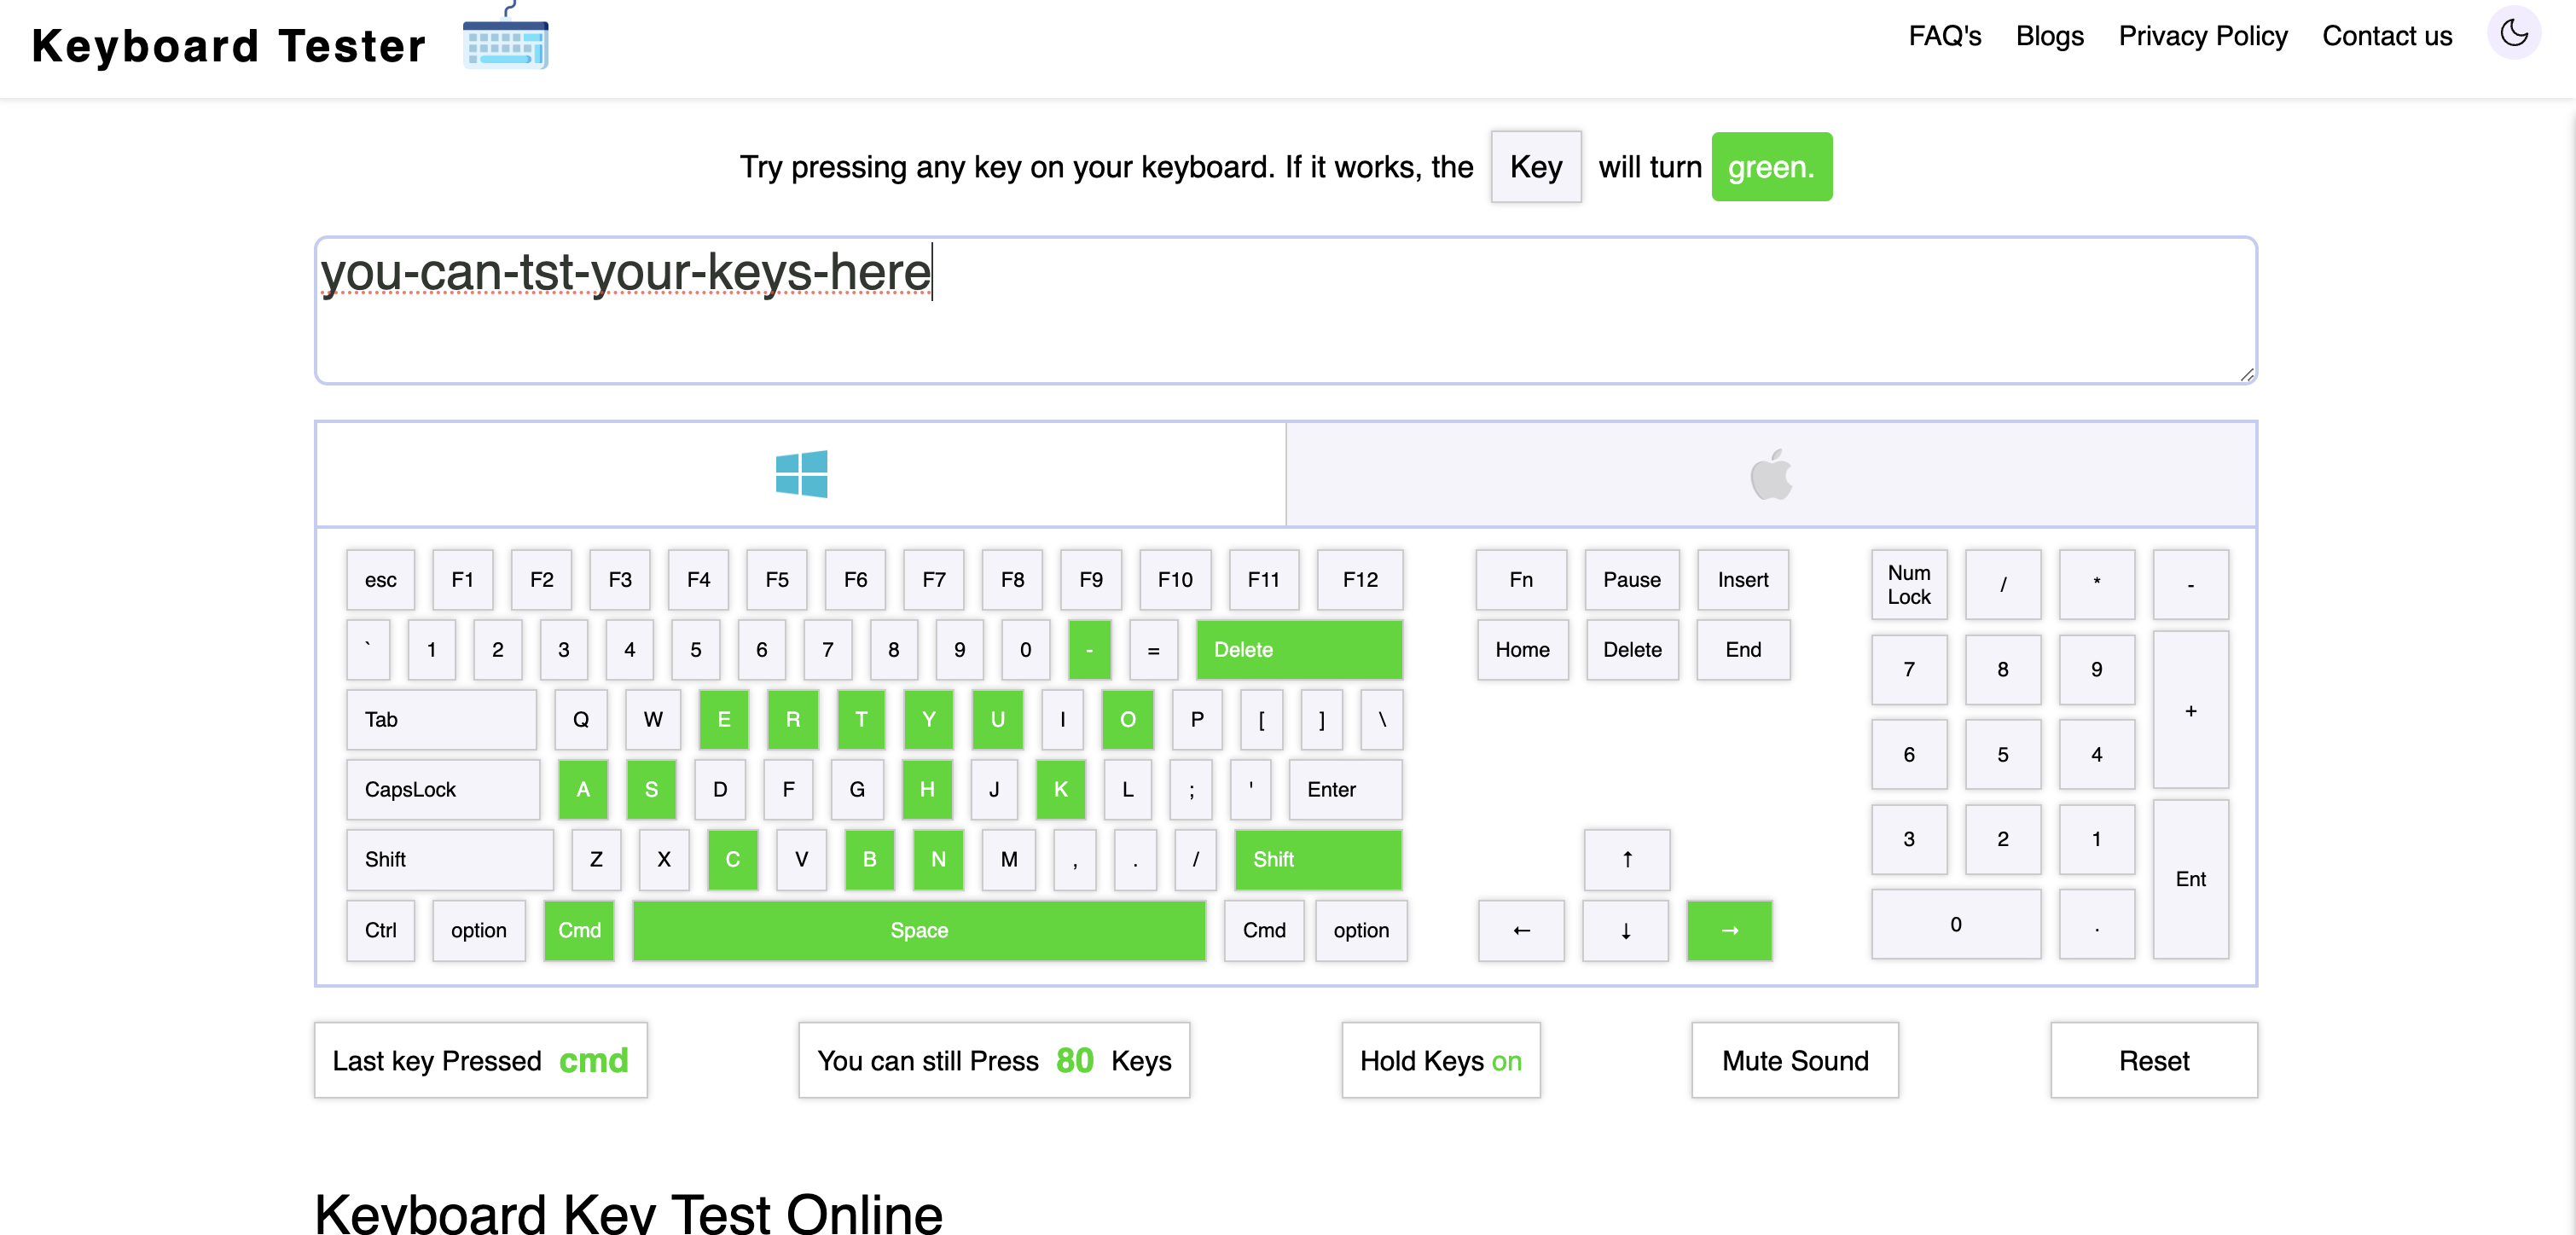Click the semicolon key

[x=1191, y=790]
